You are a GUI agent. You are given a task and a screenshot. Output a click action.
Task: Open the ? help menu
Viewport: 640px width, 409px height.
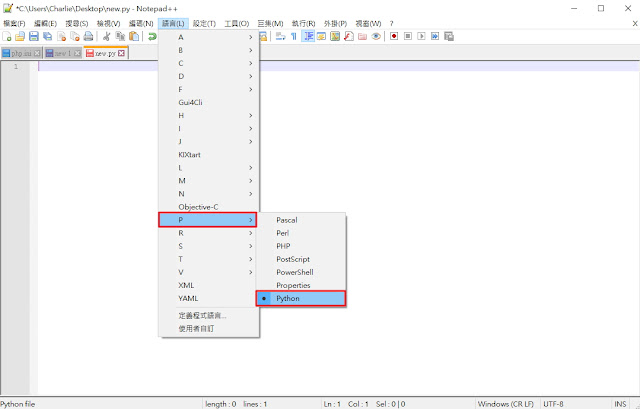point(391,24)
